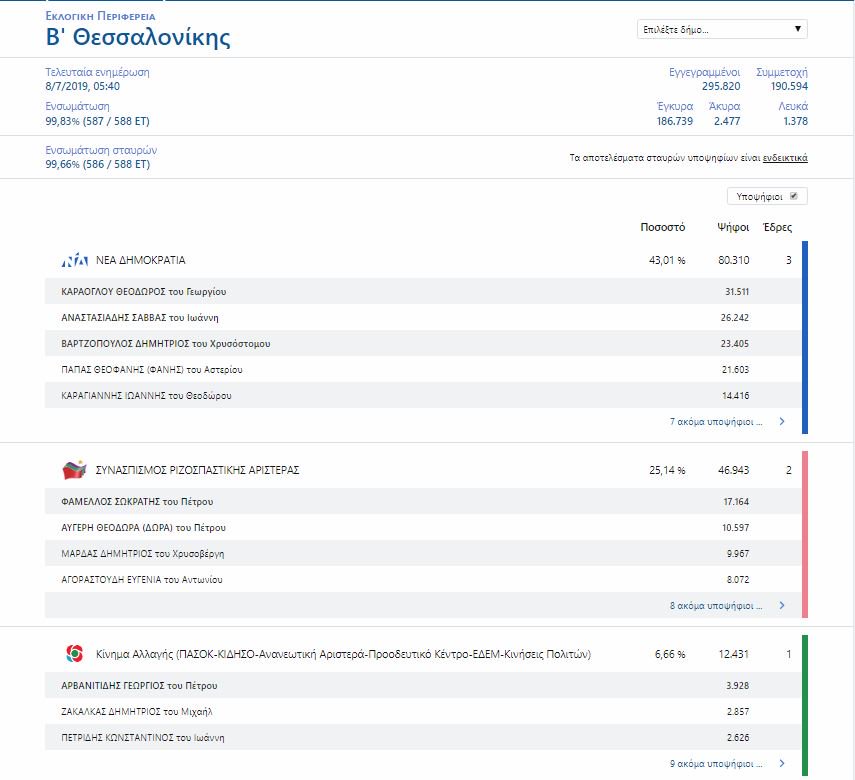
Task: Select candidate ΠΕΤΡΙΔΗΣ ΚΩΝΣΤΑΝΤΙΝΟΣ row
Action: [423, 737]
